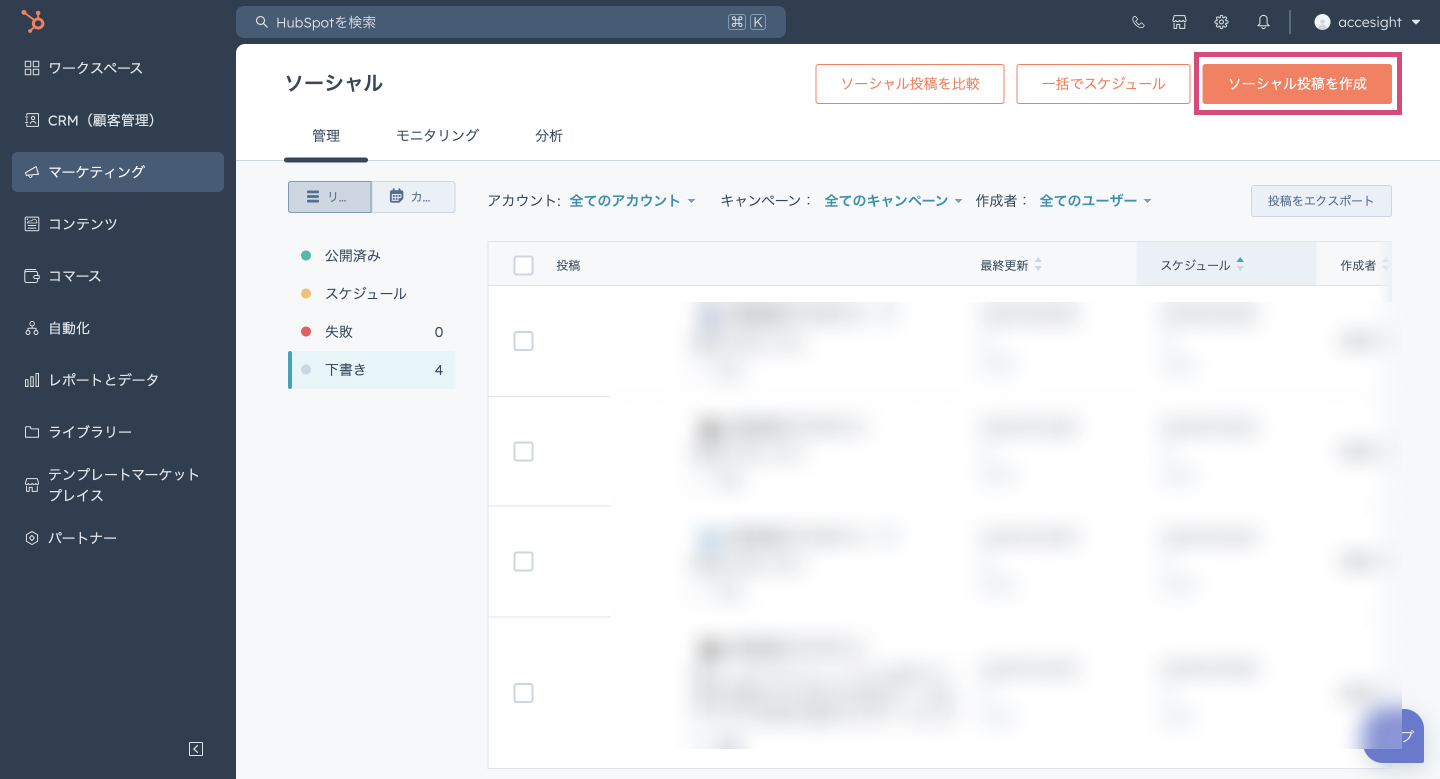Filter posts by 失敗 status
The height and width of the screenshot is (779, 1440).
tap(371, 332)
